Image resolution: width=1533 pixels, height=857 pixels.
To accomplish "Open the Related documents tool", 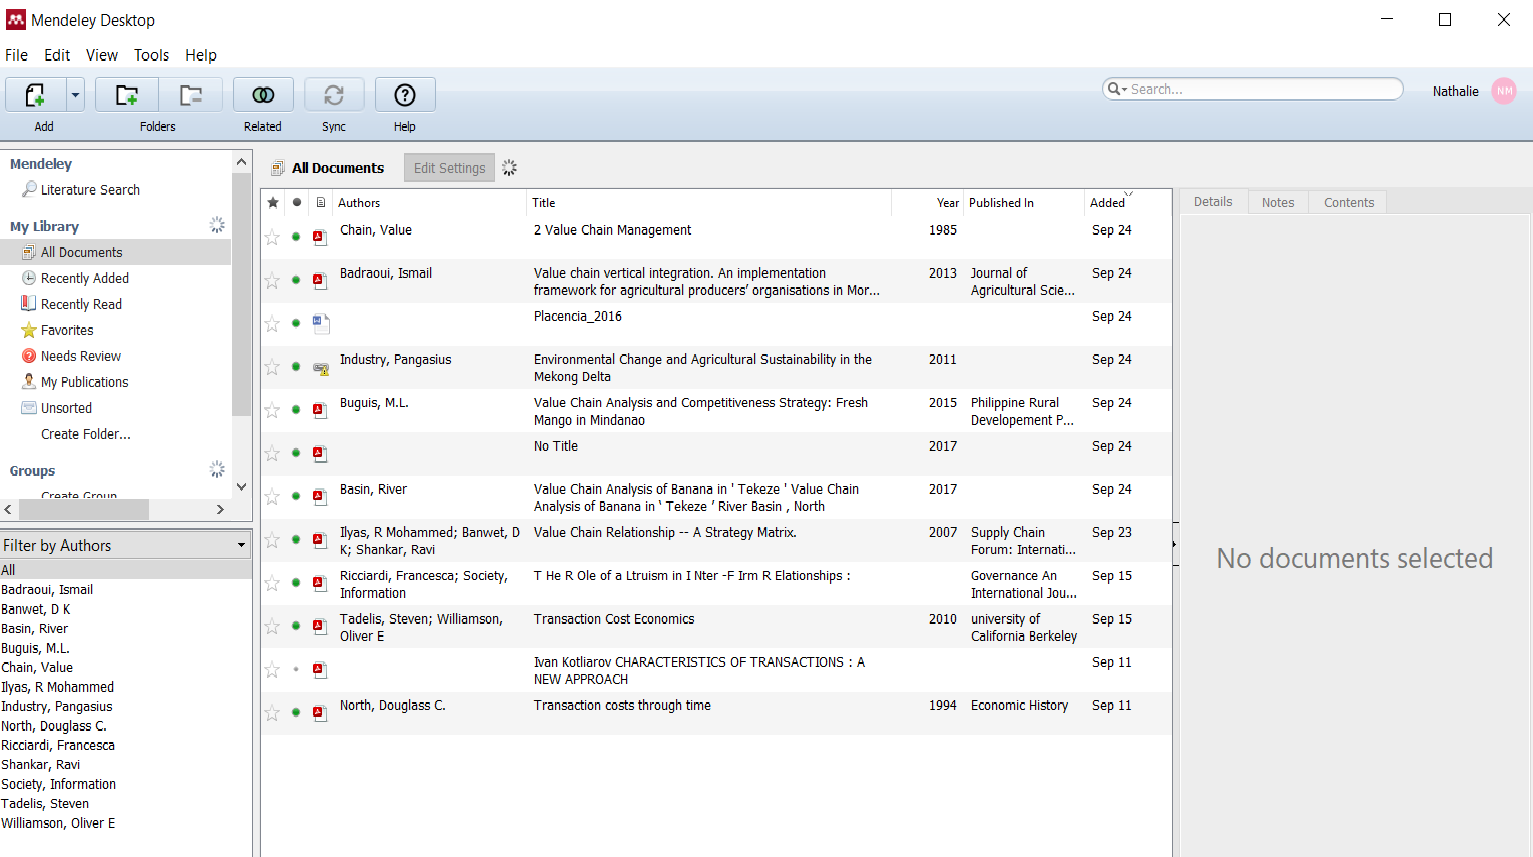I will point(263,95).
